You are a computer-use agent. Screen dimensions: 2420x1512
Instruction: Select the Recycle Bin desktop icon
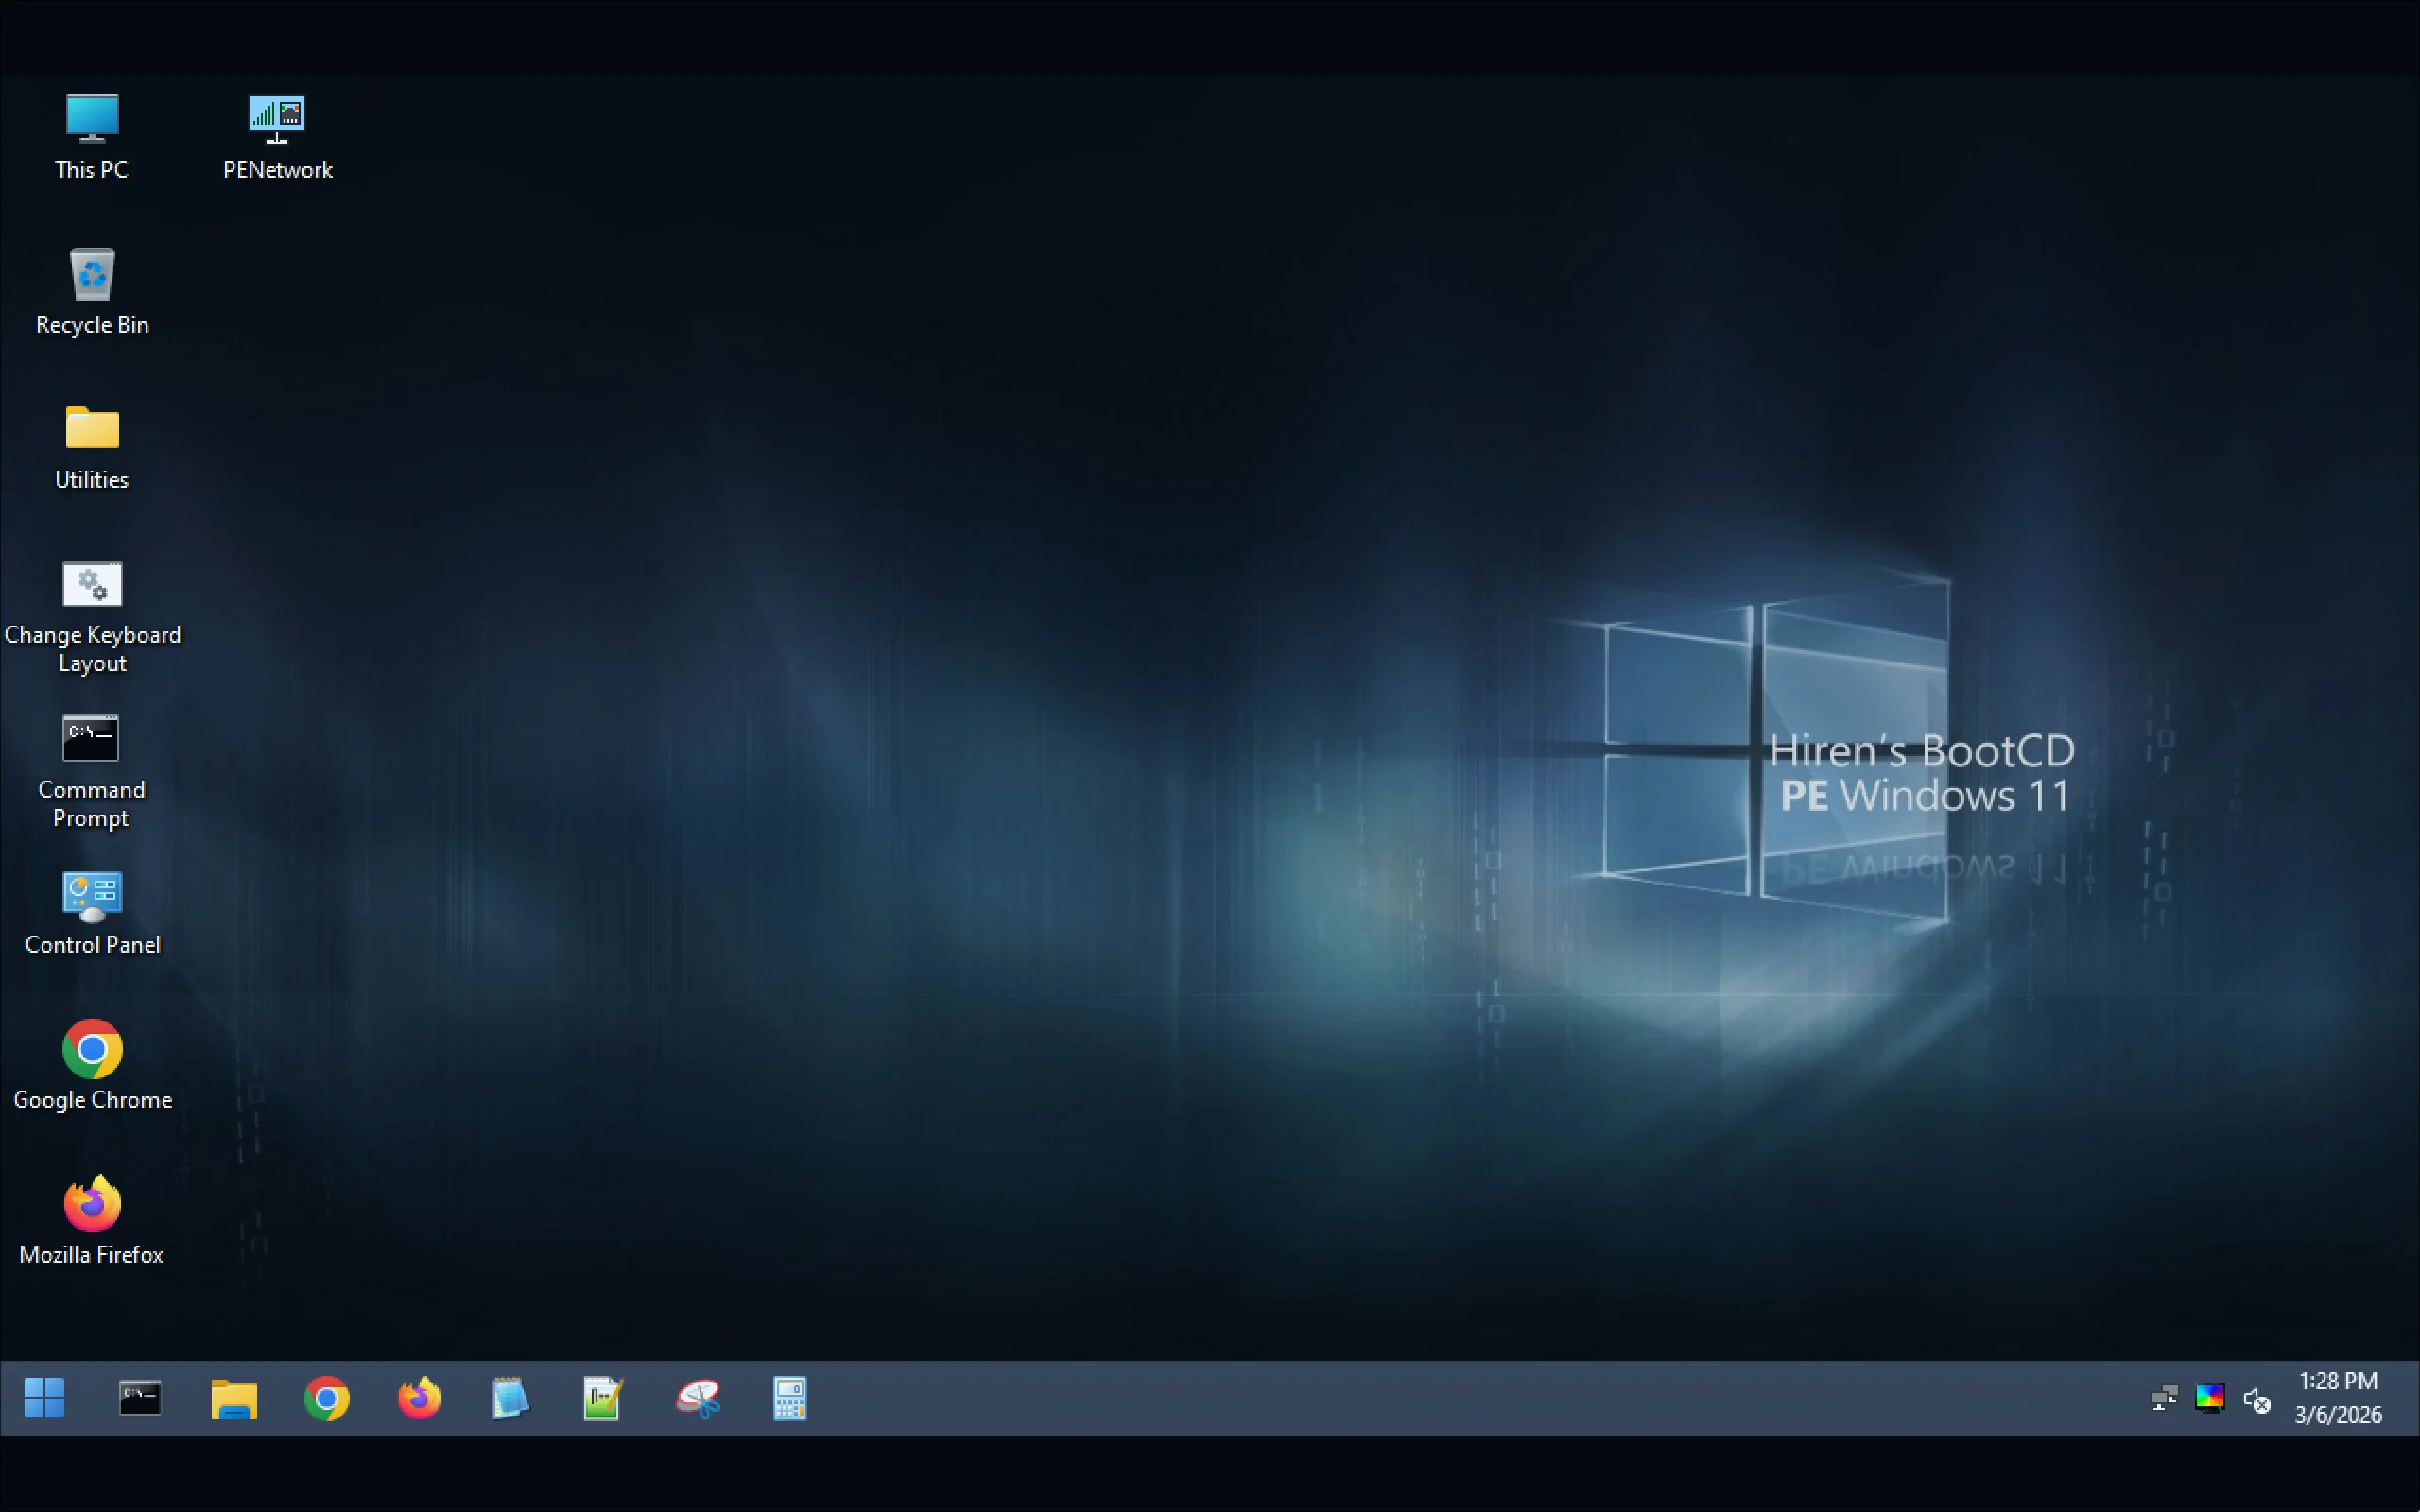[x=92, y=292]
